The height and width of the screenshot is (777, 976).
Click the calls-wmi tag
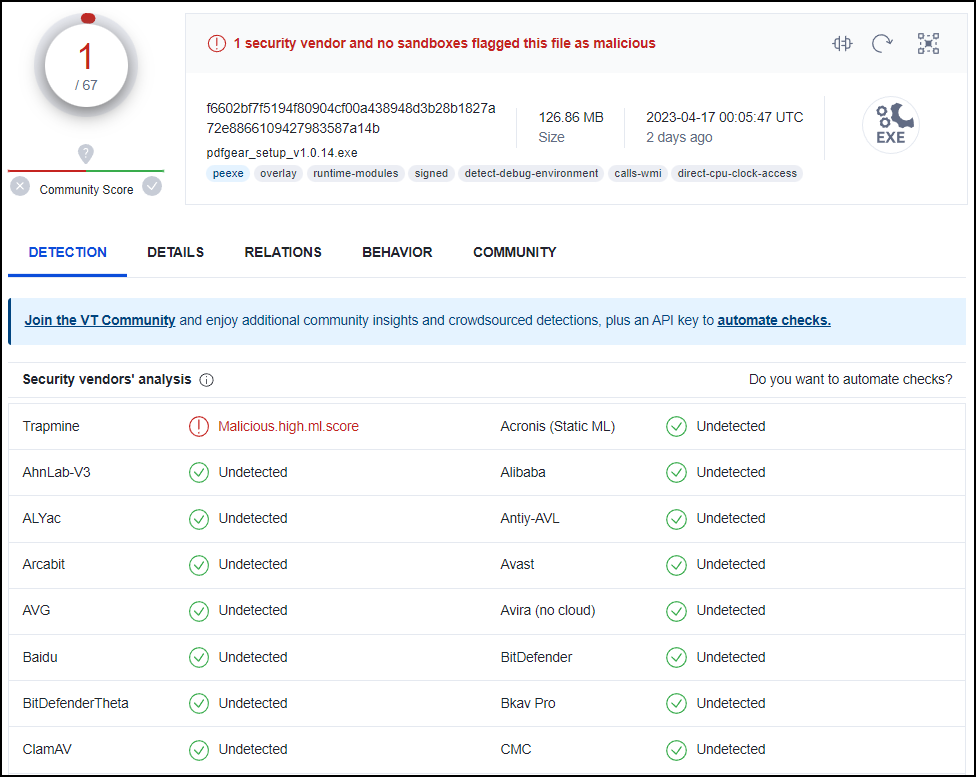[x=637, y=173]
